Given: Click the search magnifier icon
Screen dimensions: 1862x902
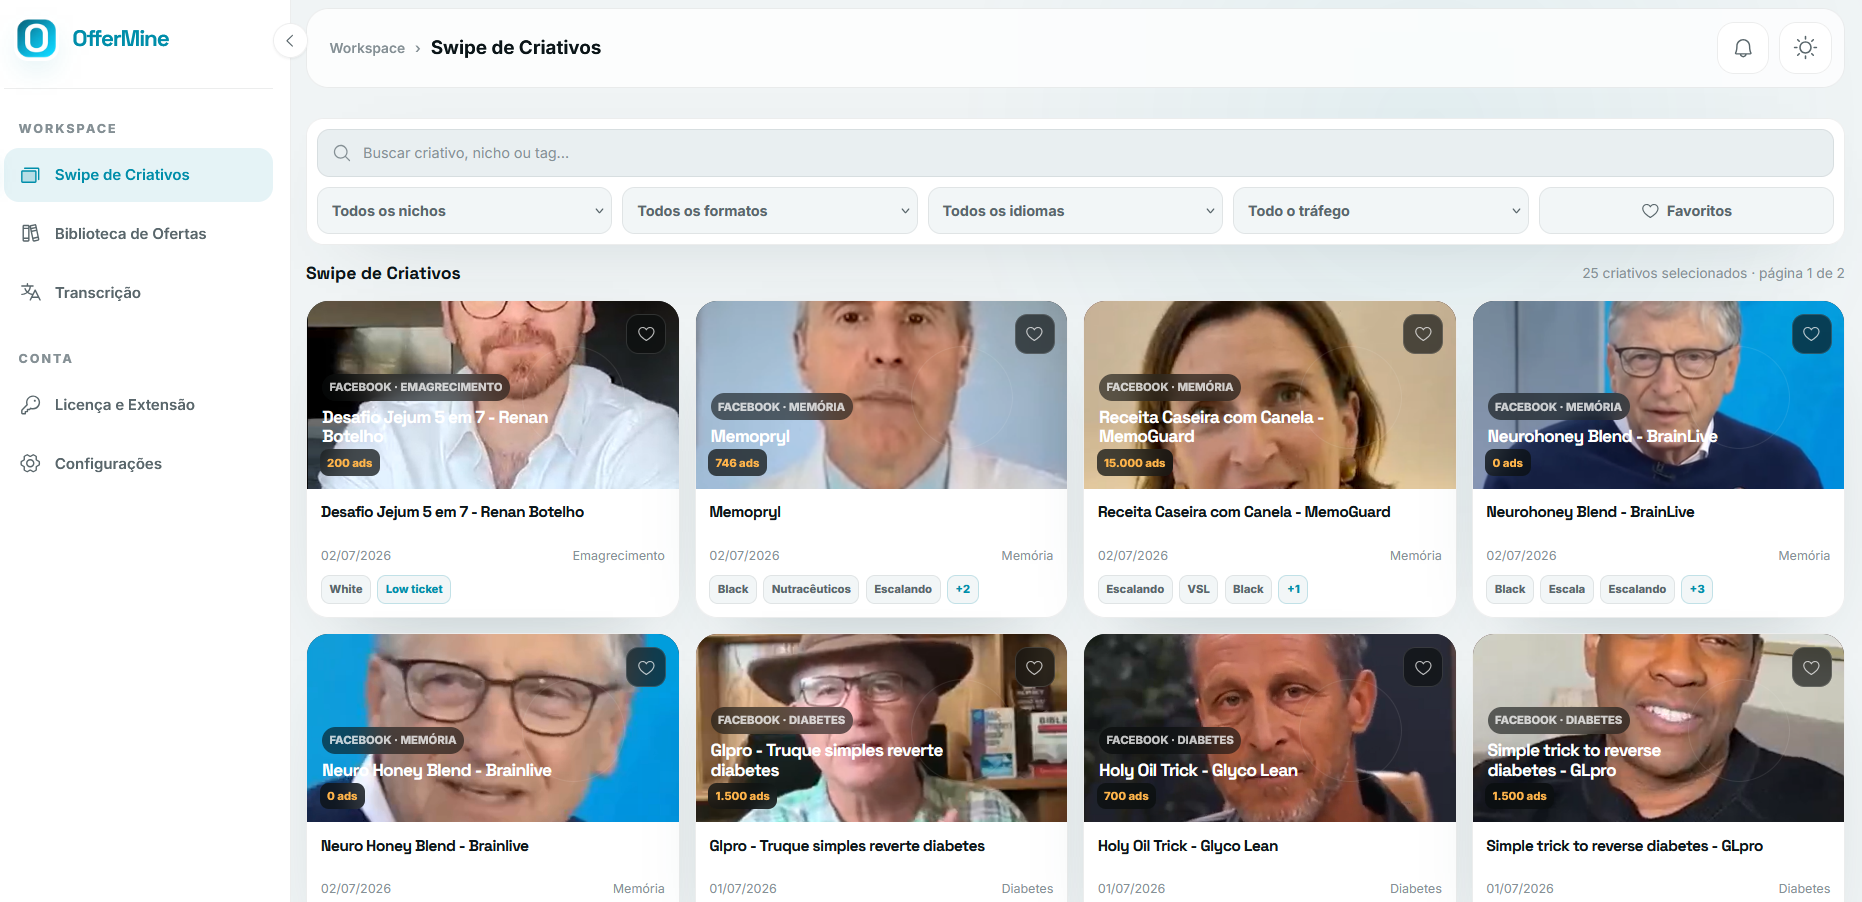Looking at the screenshot, I should [342, 153].
